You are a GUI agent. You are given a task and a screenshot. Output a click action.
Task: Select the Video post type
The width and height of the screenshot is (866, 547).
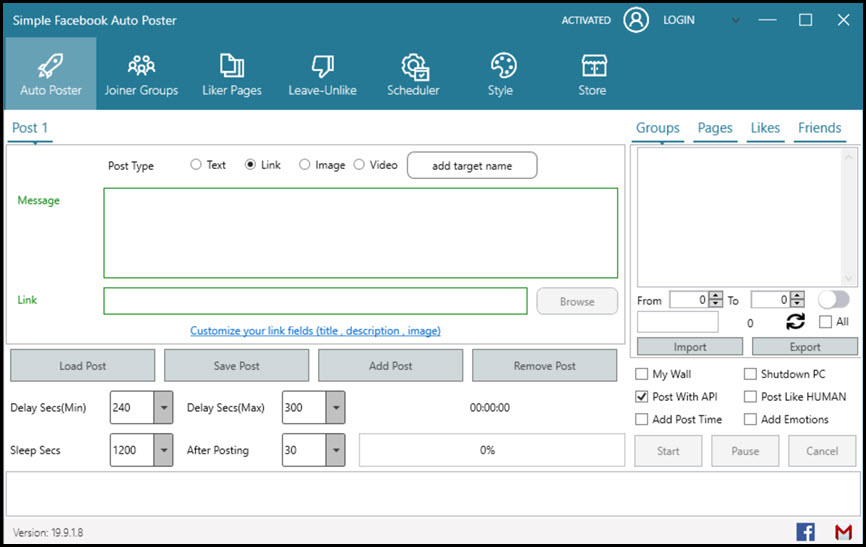359,165
